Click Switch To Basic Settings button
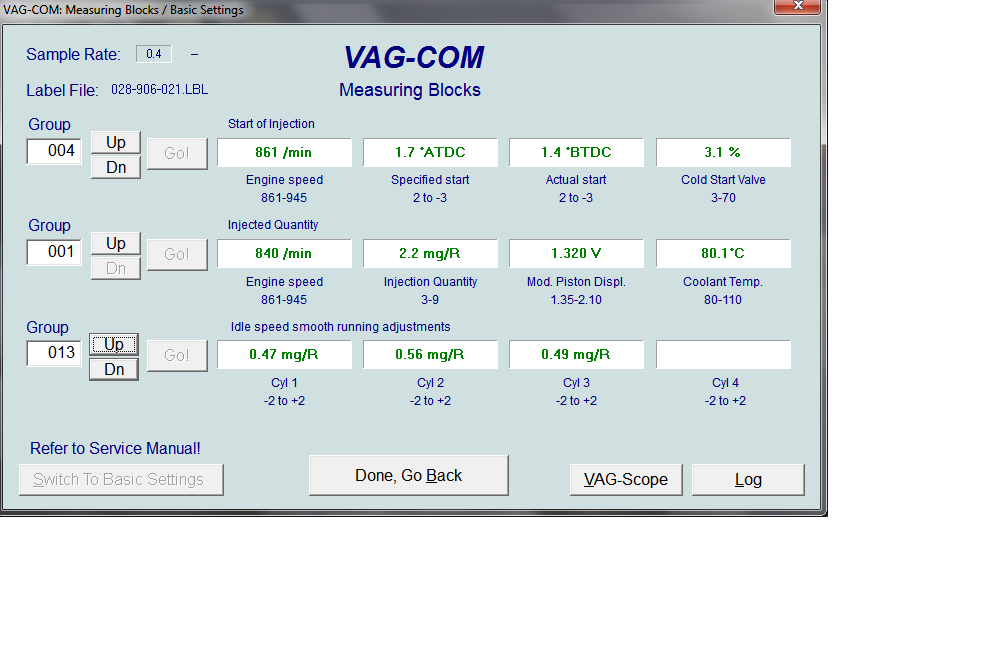The height and width of the screenshot is (672, 1000). 121,480
